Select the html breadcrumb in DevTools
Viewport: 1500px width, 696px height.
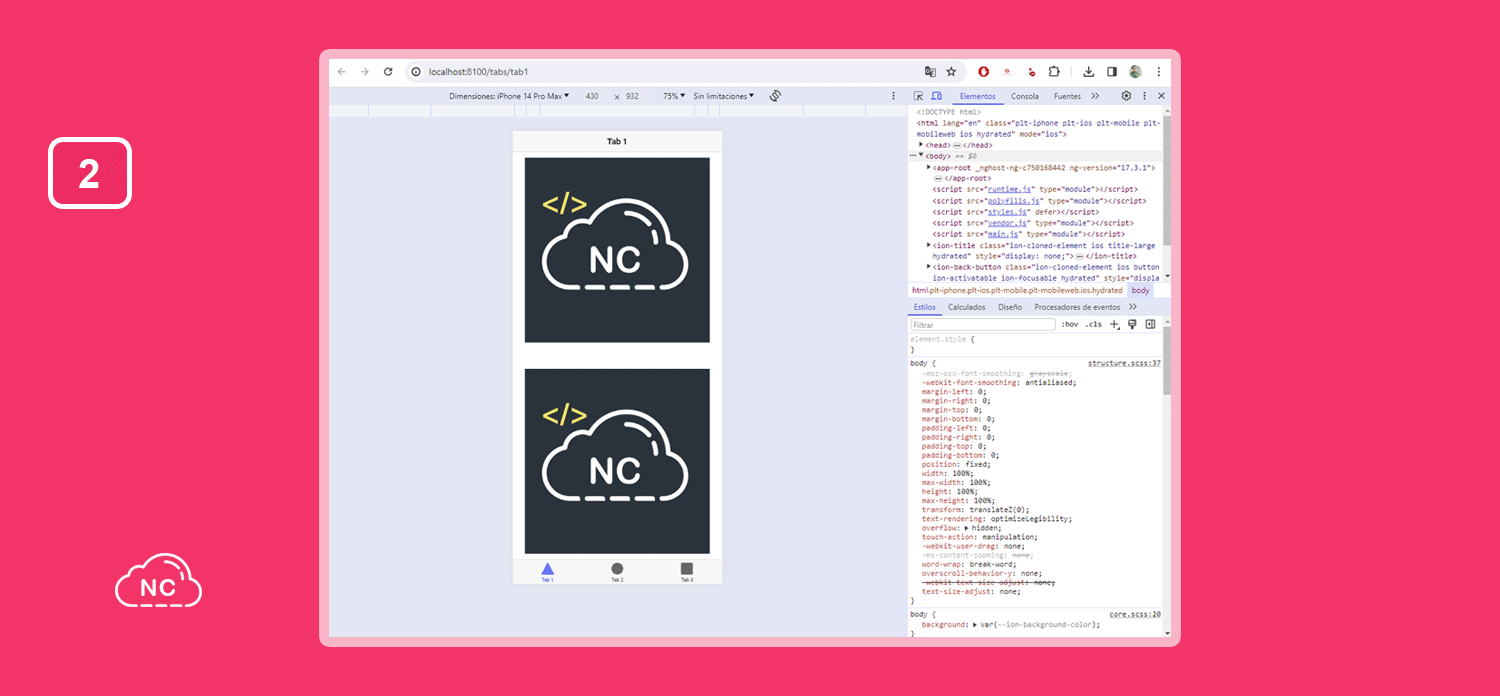[1017, 290]
